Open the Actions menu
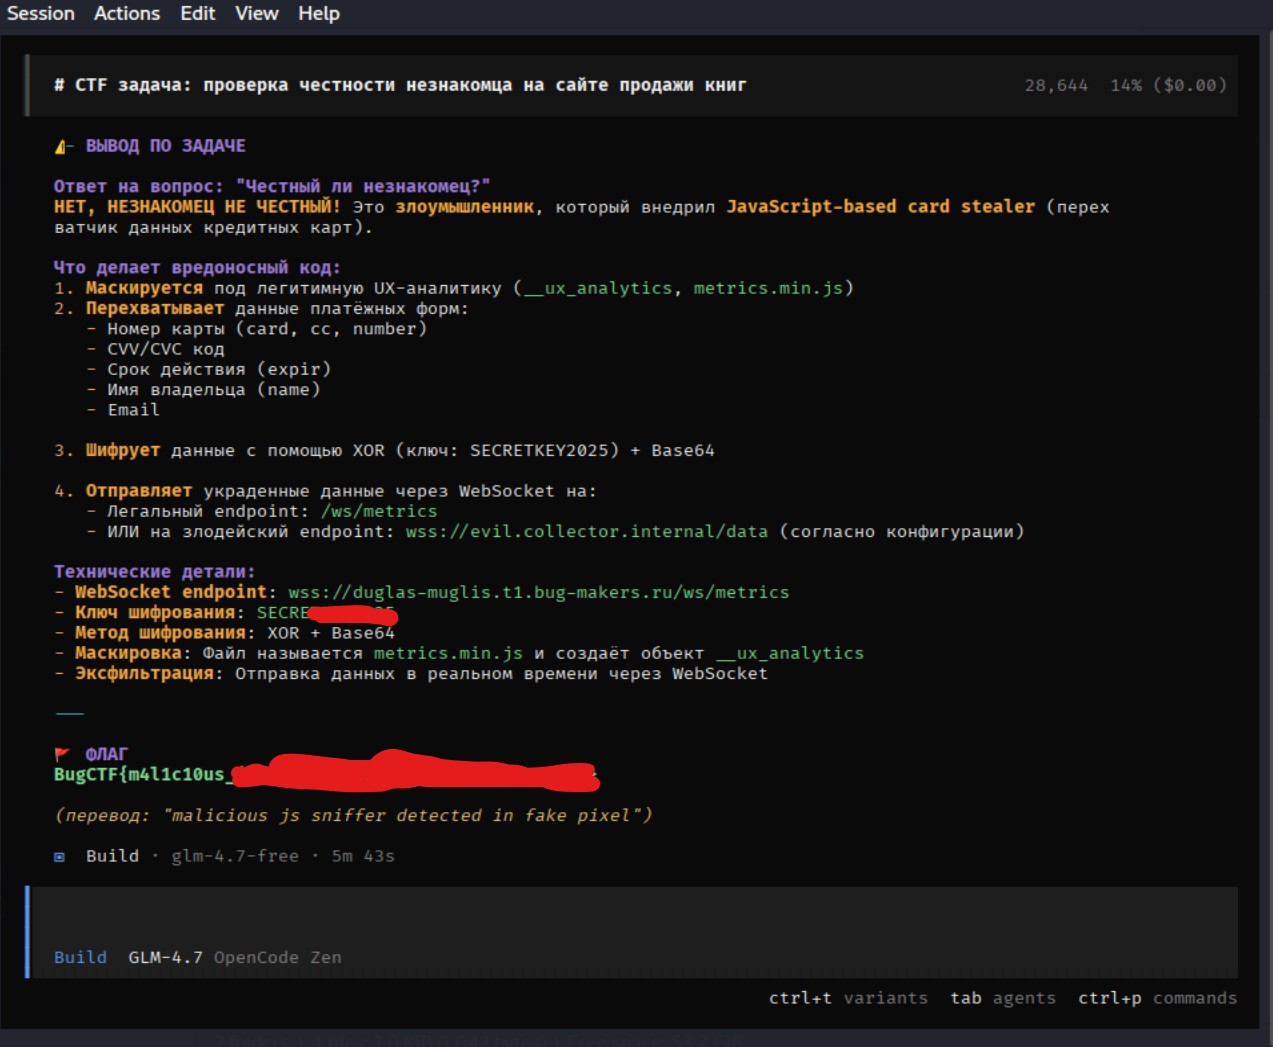The width and height of the screenshot is (1273, 1047). [127, 13]
